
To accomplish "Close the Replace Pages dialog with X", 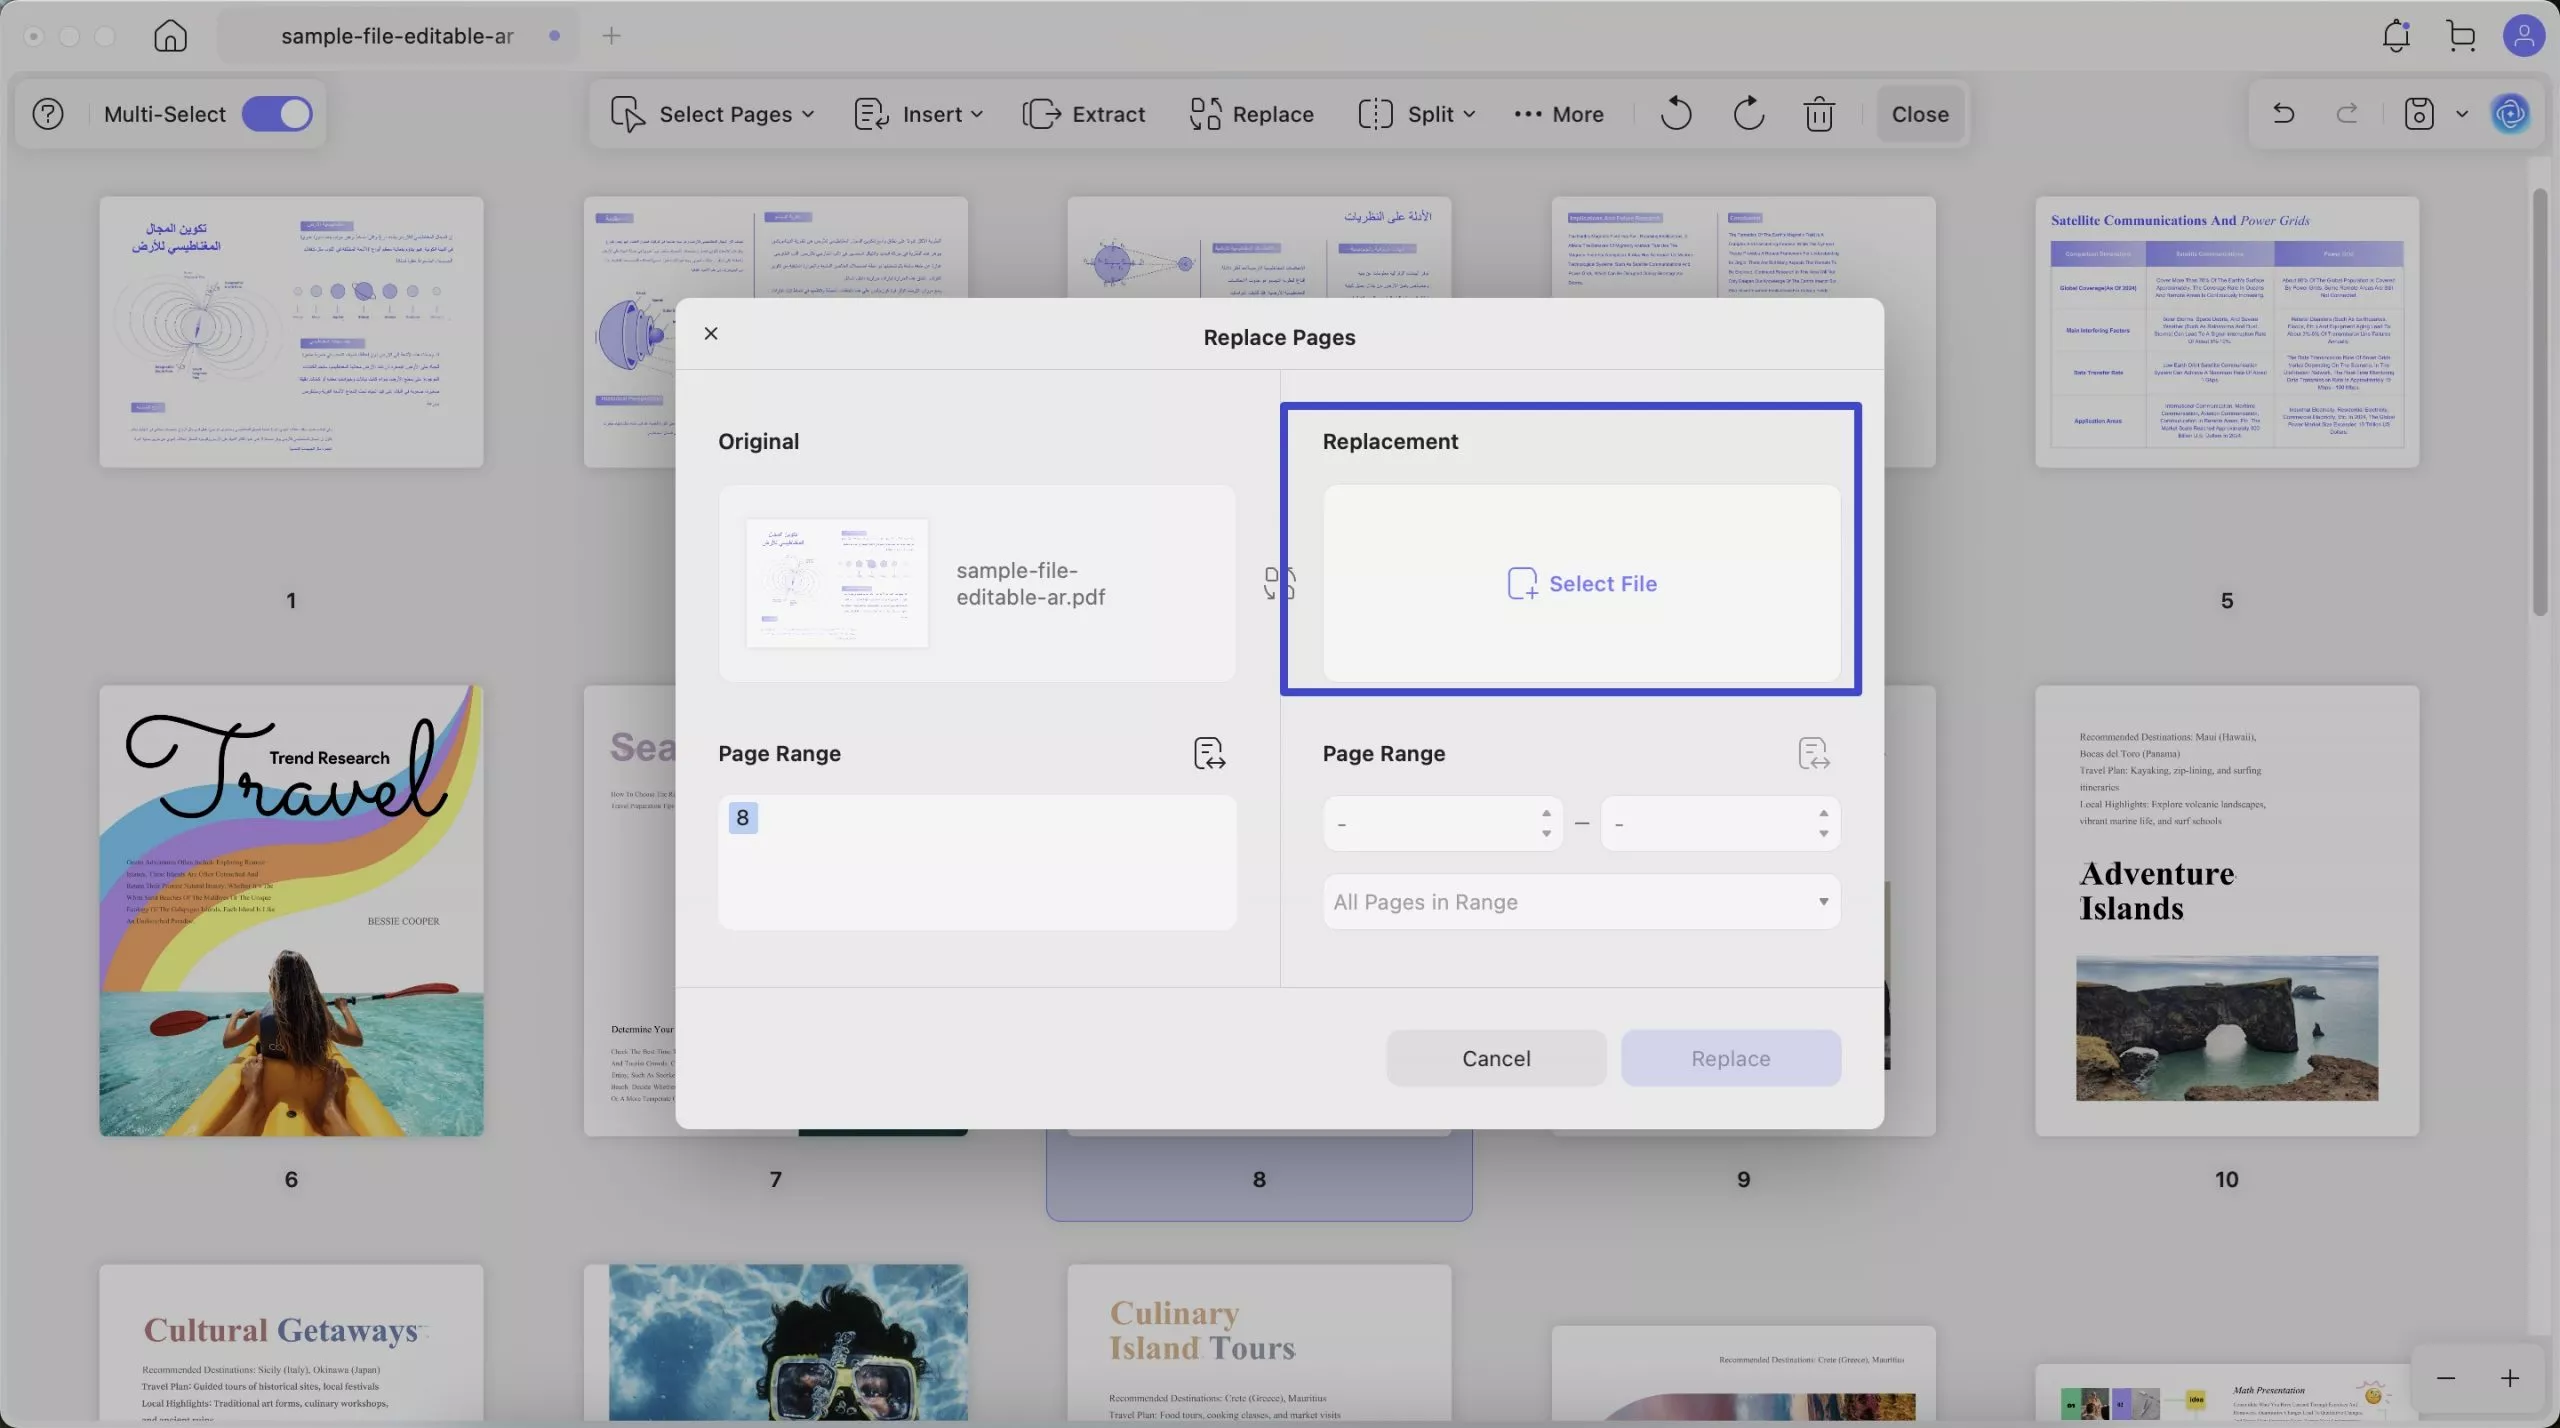I will coord(711,333).
